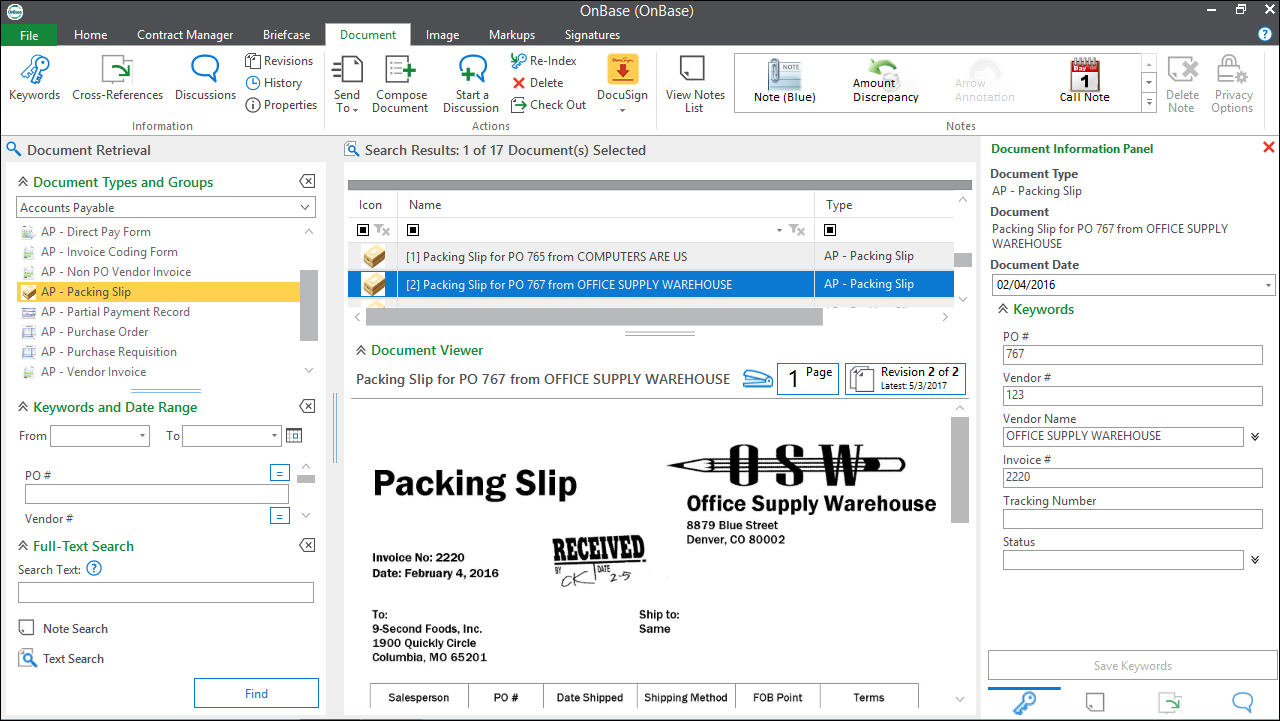Click Note Search

point(63,629)
